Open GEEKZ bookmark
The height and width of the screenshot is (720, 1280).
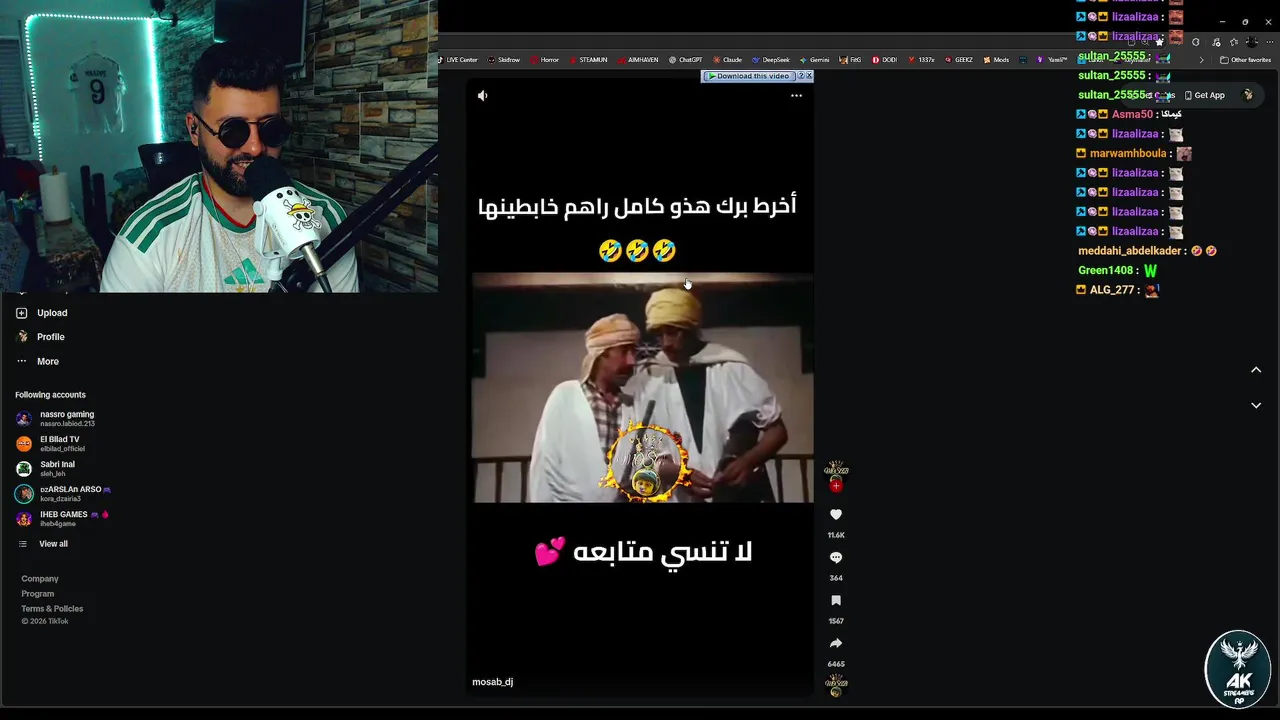coord(959,60)
